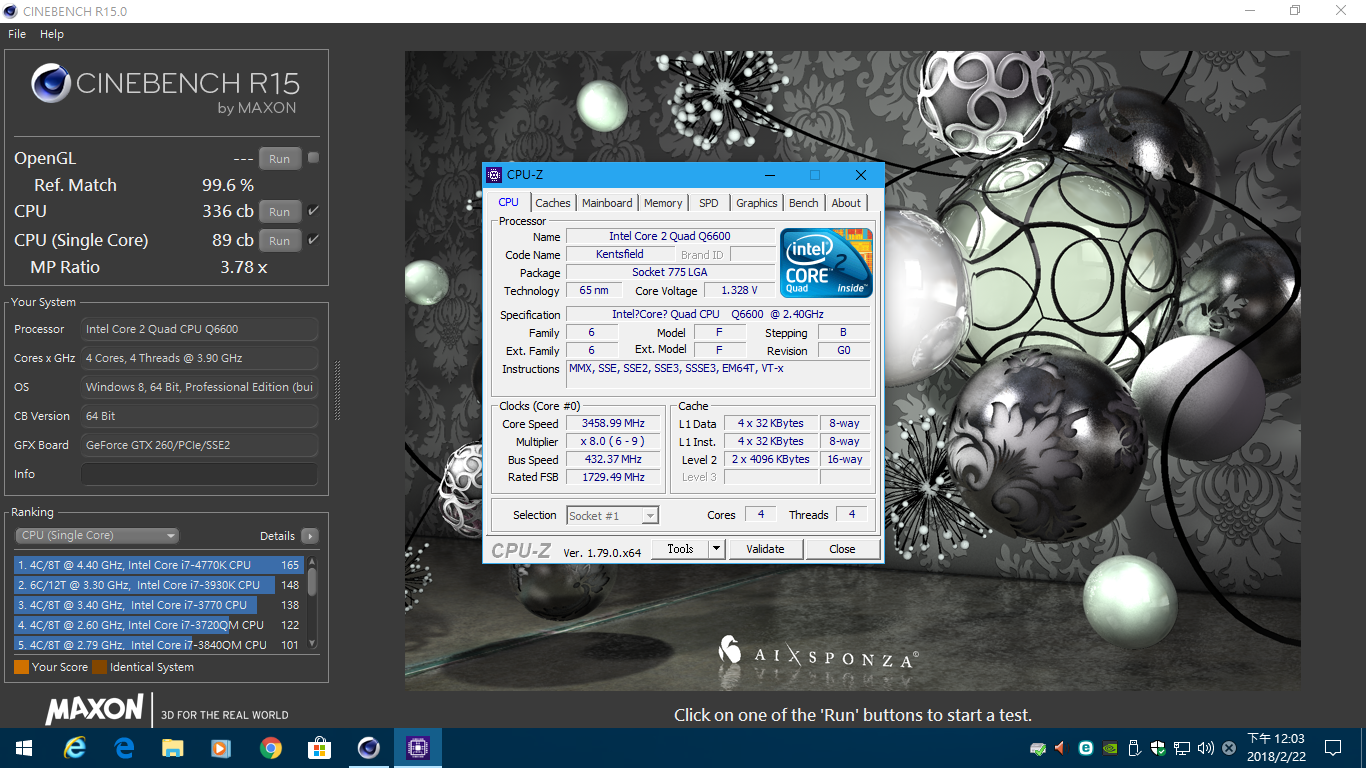Open the ranking CPU (Single Core) dropdown
This screenshot has height=768, width=1366.
(97, 535)
